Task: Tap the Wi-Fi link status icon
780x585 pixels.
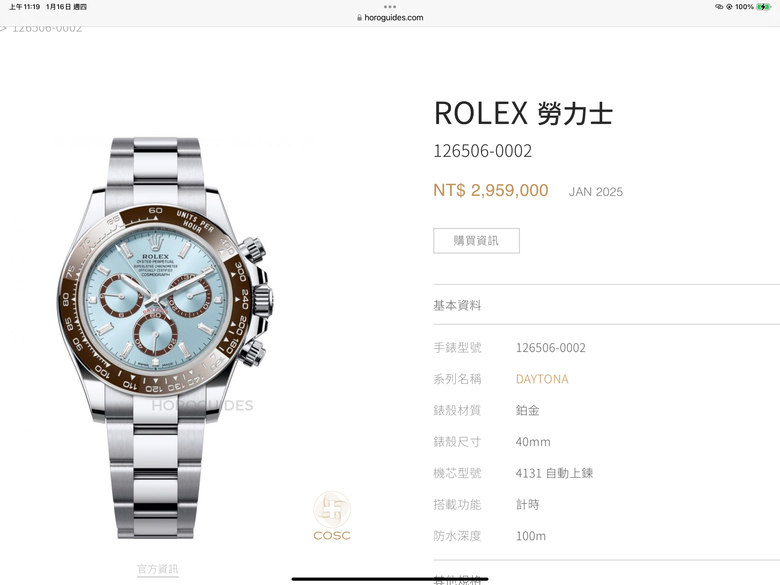Action: (719, 6)
